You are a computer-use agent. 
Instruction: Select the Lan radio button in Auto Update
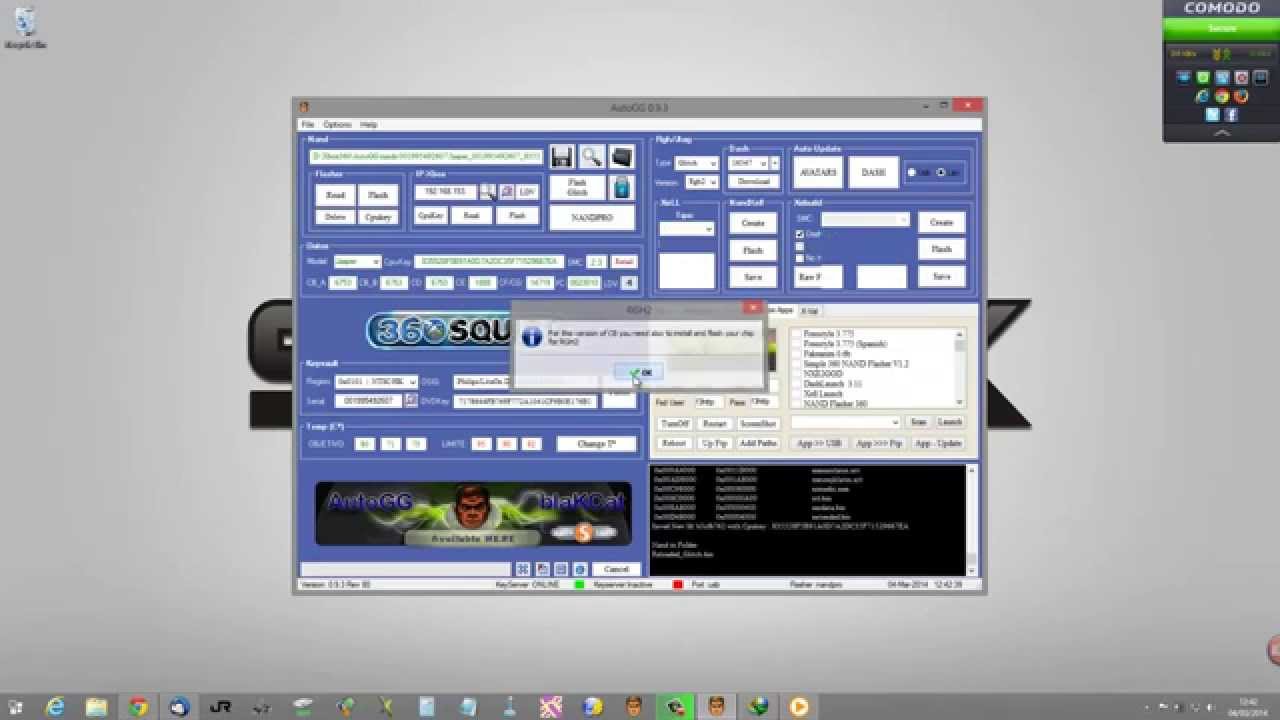(941, 172)
